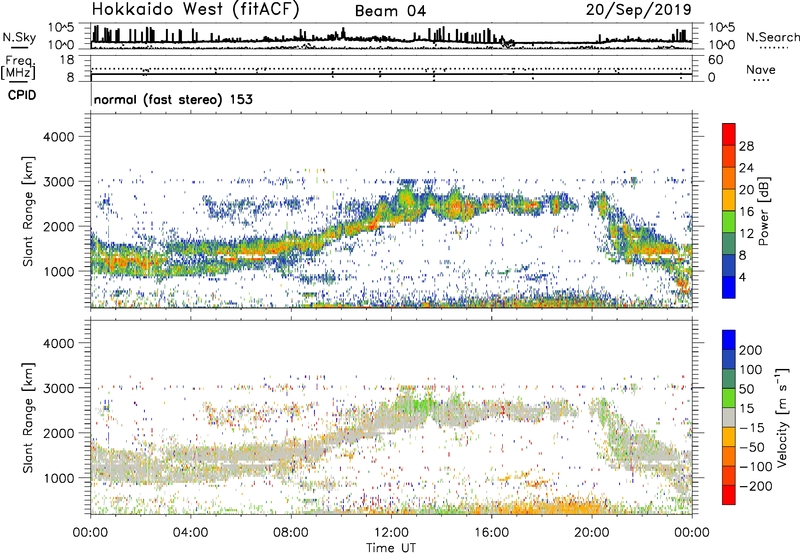Click the '2000' tick on the power panel
Viewport: 800px width, 554px height.
[59, 226]
